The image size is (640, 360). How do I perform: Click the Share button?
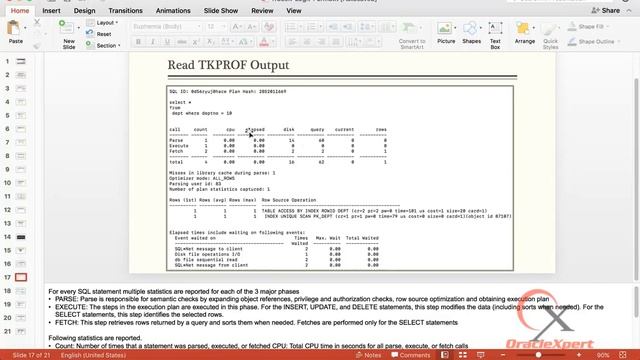tap(606, 11)
